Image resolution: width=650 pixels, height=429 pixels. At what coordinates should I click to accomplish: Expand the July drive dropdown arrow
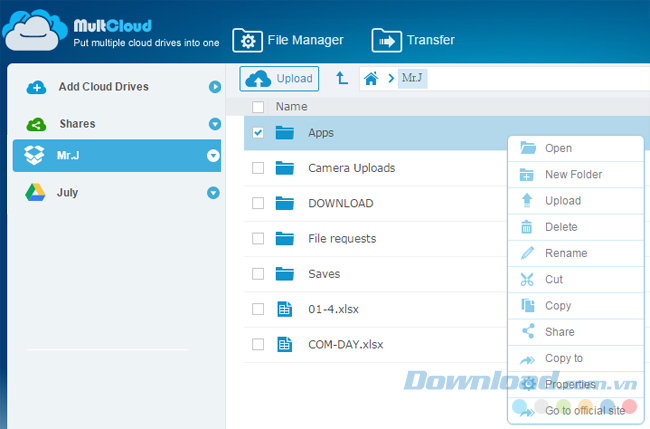tap(214, 192)
